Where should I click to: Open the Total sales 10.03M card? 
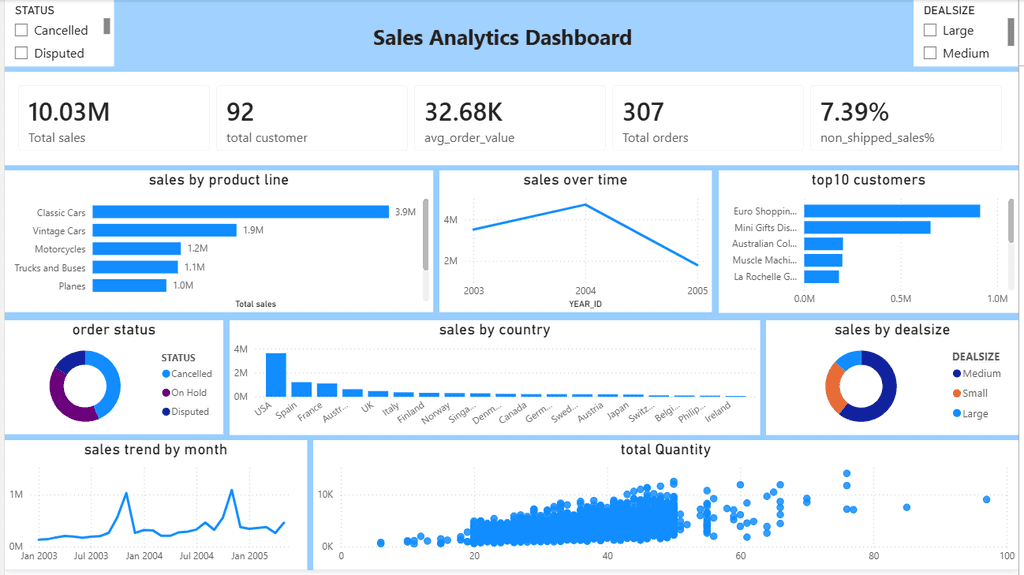click(114, 118)
